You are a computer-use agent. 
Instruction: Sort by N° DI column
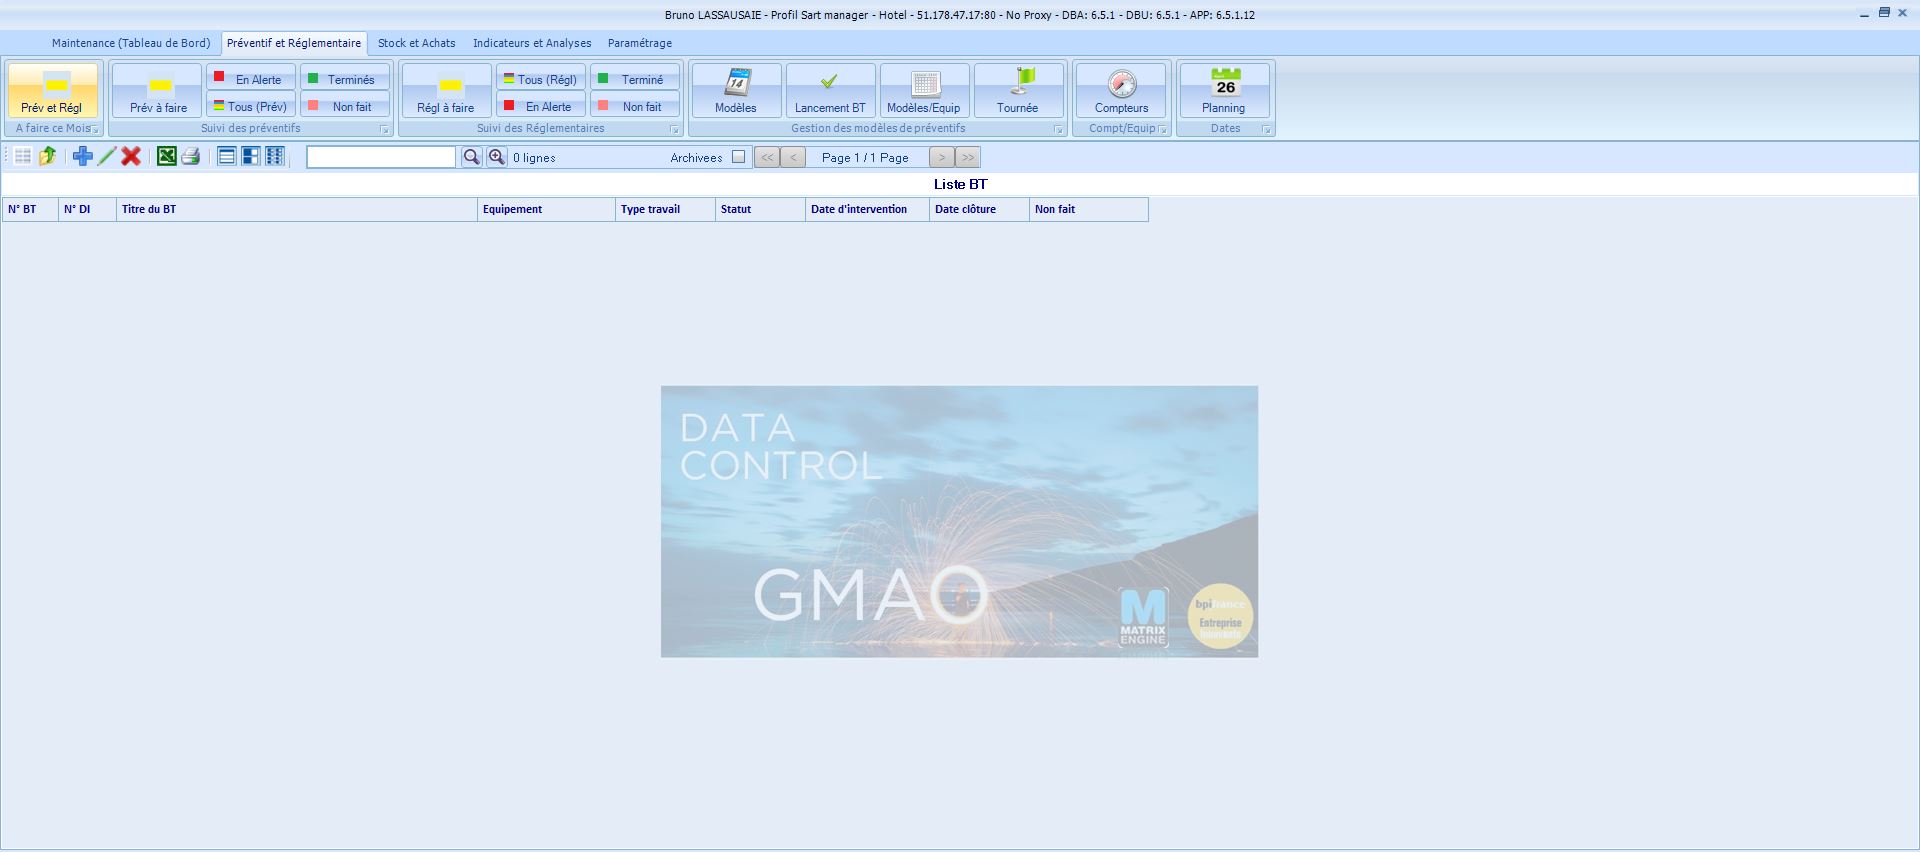pyautogui.click(x=88, y=209)
